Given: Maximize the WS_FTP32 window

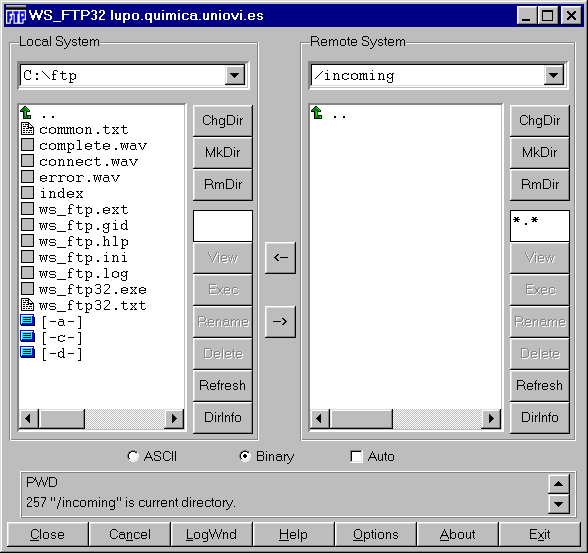Looking at the screenshot, I should 548,16.
